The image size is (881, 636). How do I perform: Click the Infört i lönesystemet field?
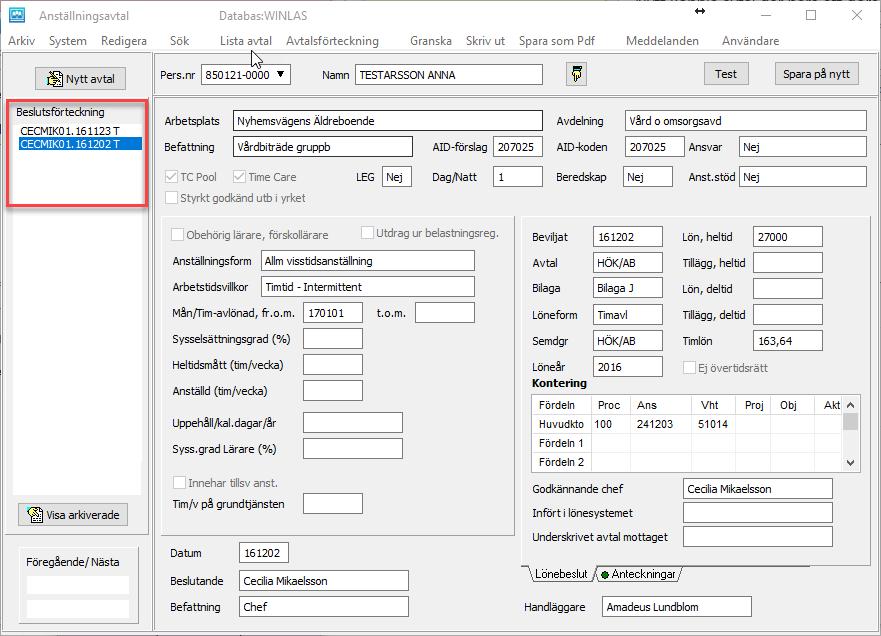[x=757, y=513]
